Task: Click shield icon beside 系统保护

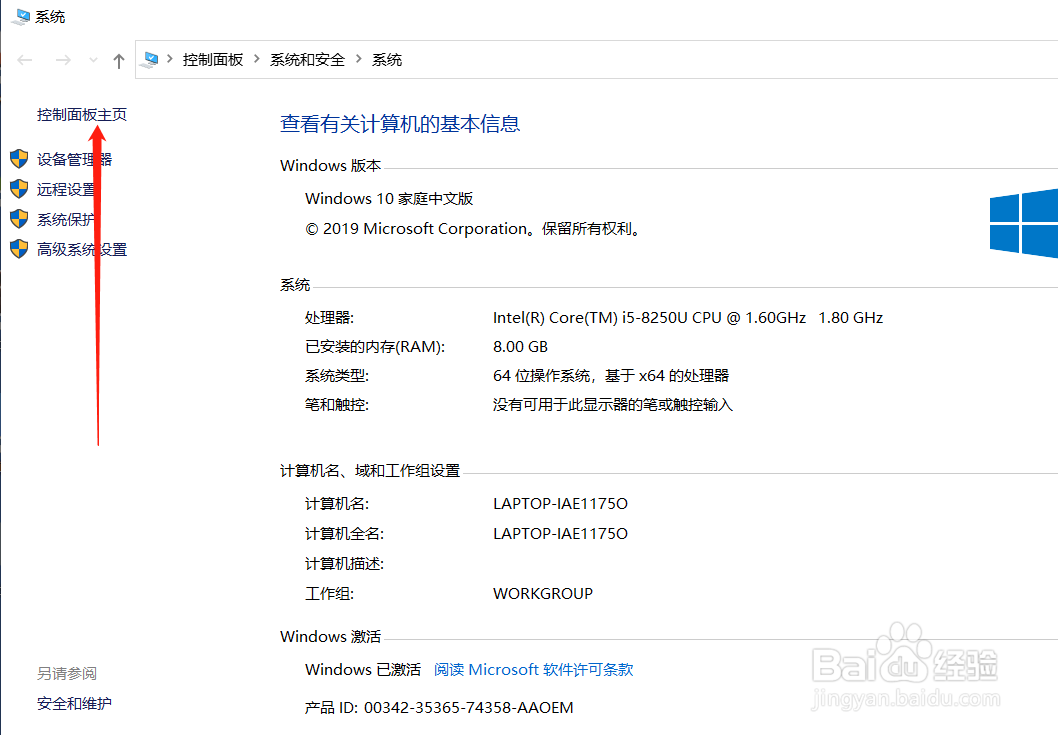Action: [19, 219]
